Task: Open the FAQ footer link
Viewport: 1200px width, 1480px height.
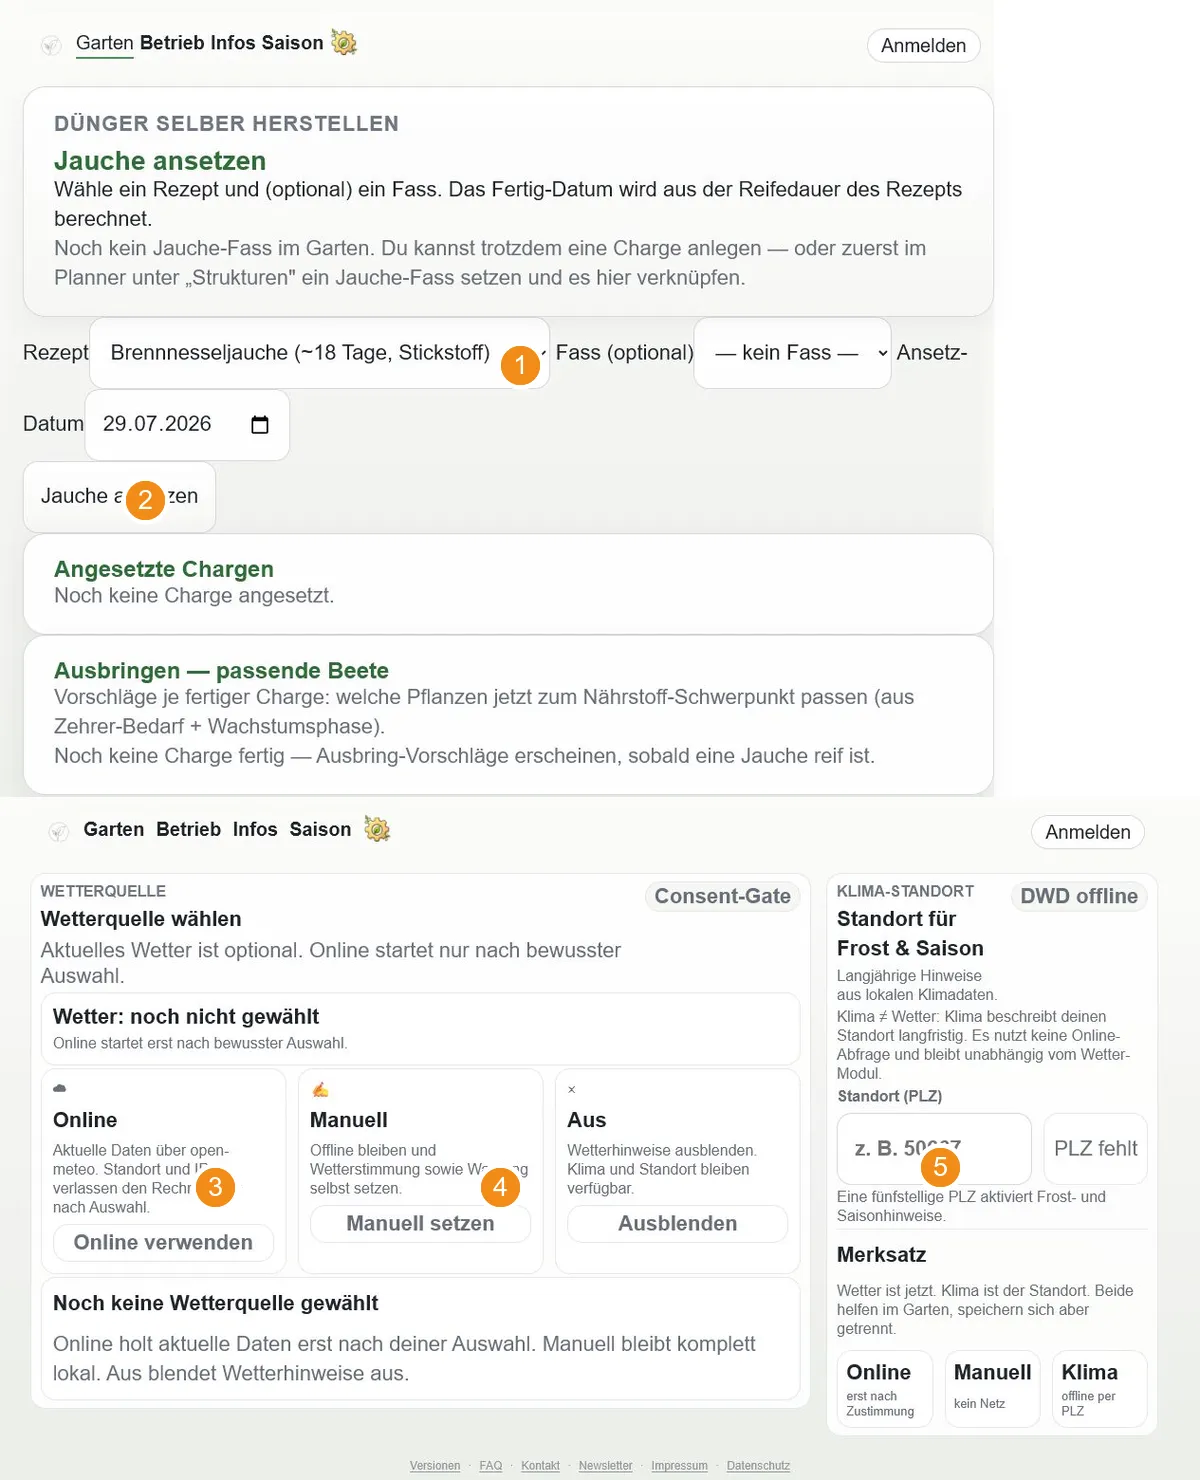Action: pos(491,1466)
